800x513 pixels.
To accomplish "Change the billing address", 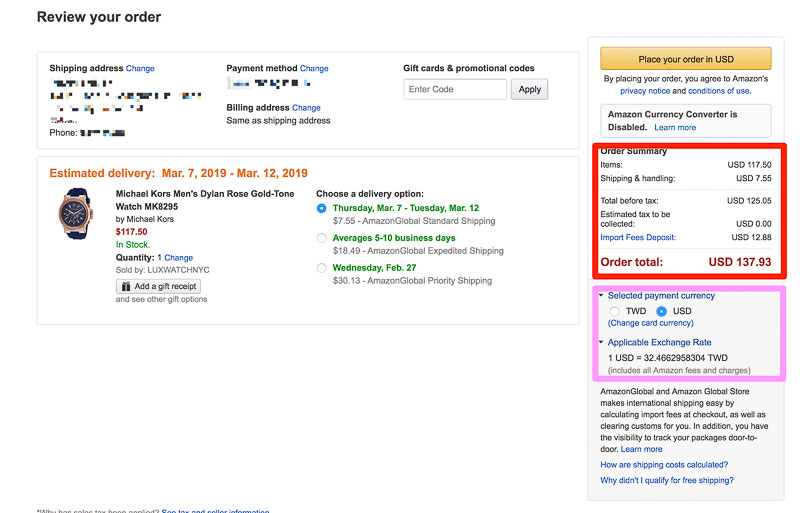I will click(306, 108).
